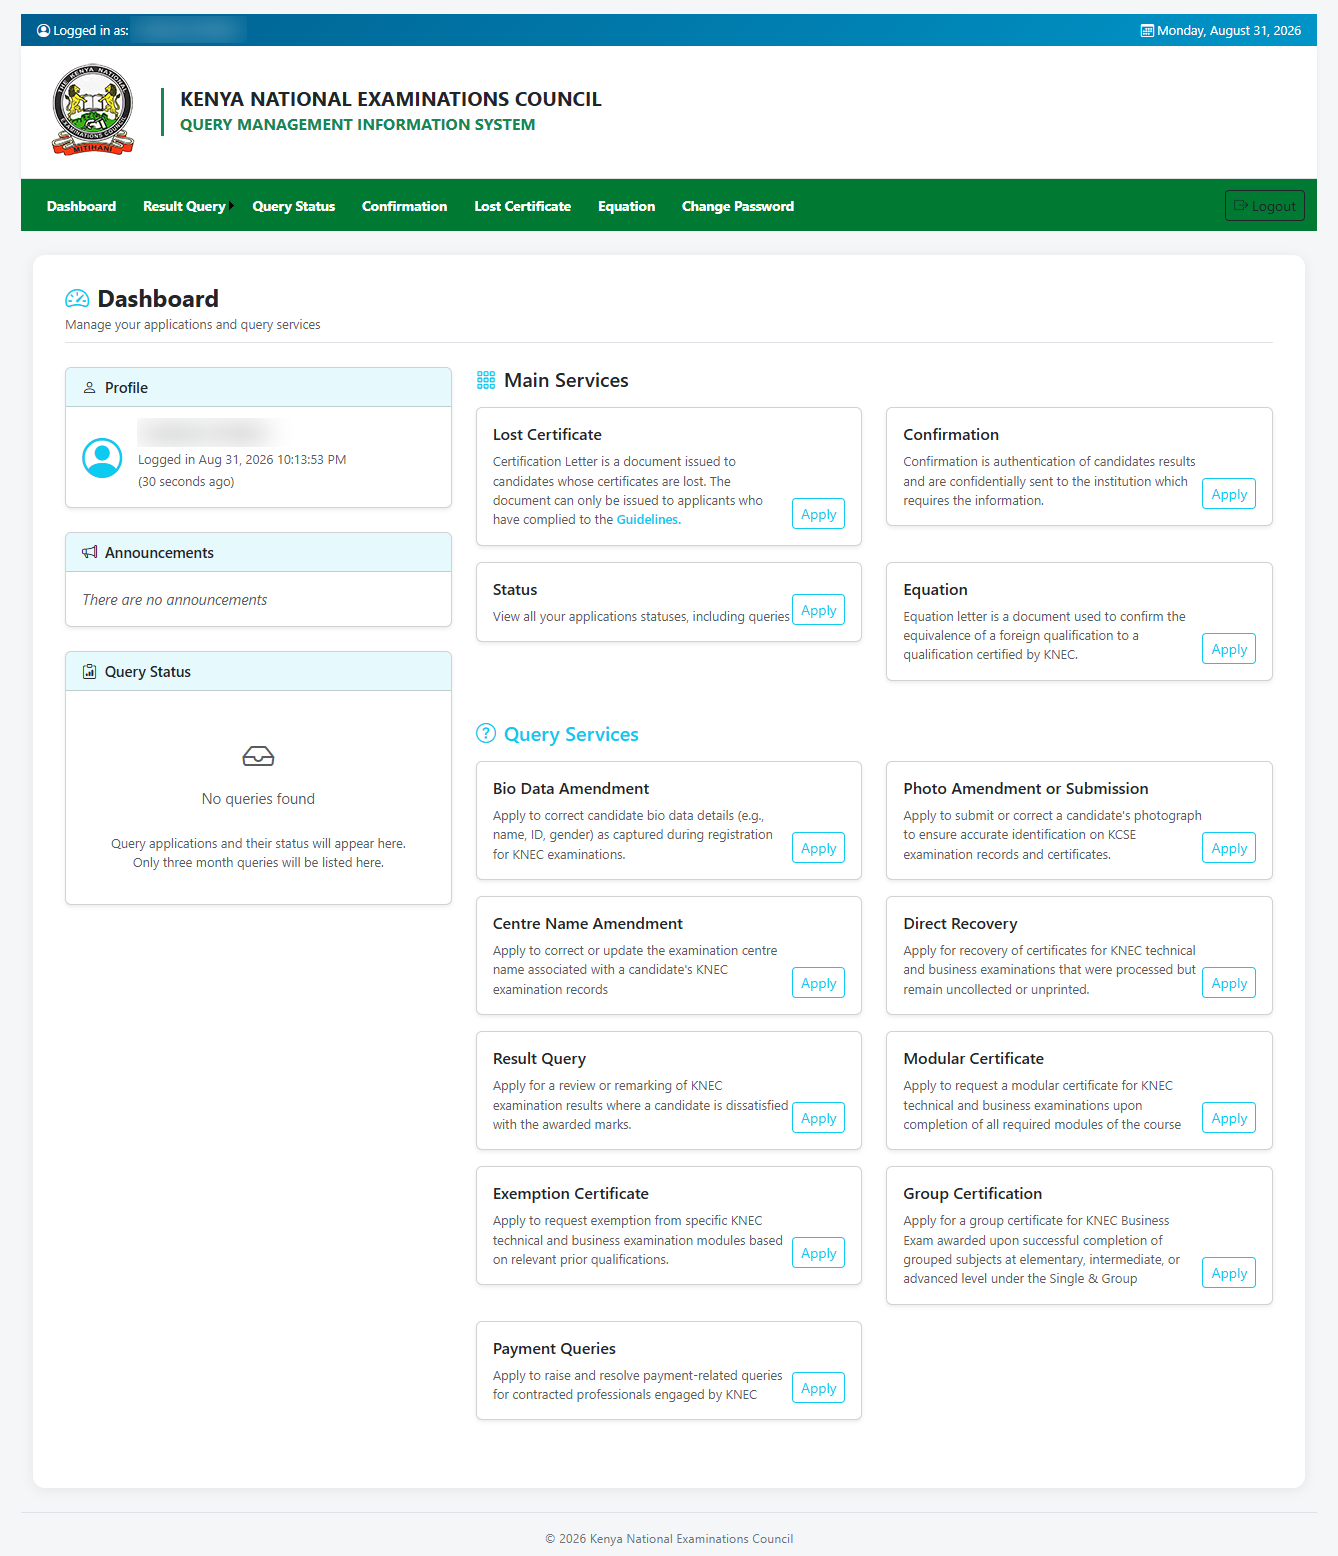Screen dimensions: 1338x1556
Task: Click the Main Services grid icon
Action: tap(486, 380)
